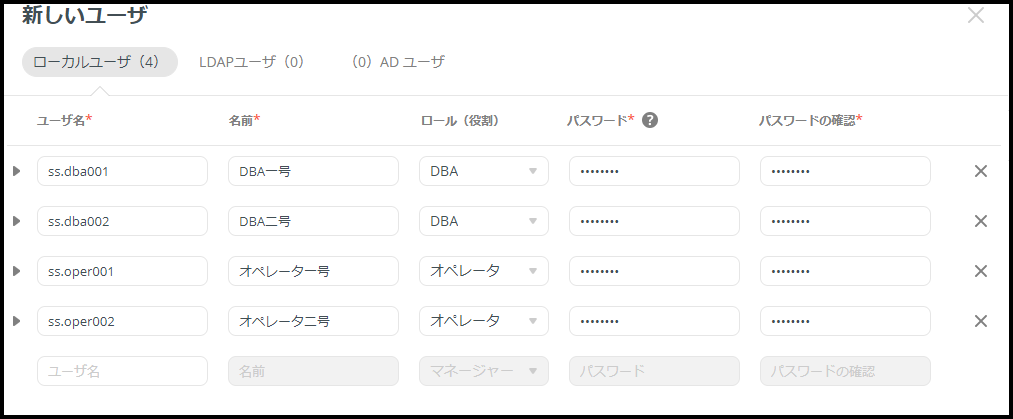Remove the ss.dba001 user row

tap(981, 171)
